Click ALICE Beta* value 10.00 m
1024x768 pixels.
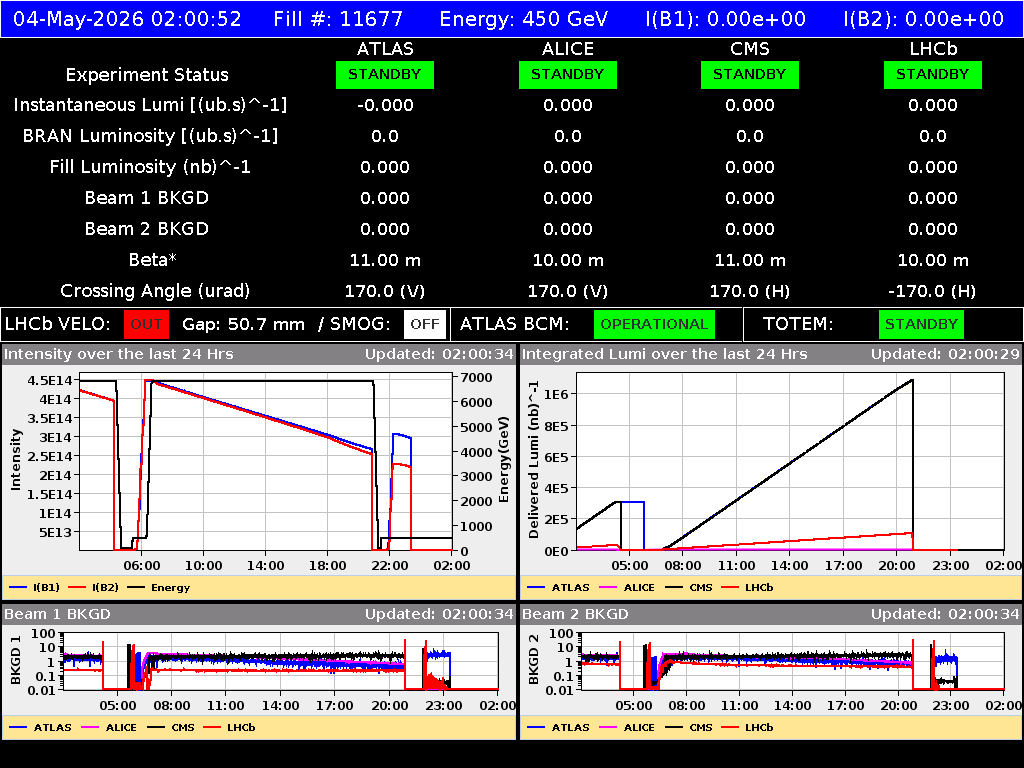click(568, 261)
